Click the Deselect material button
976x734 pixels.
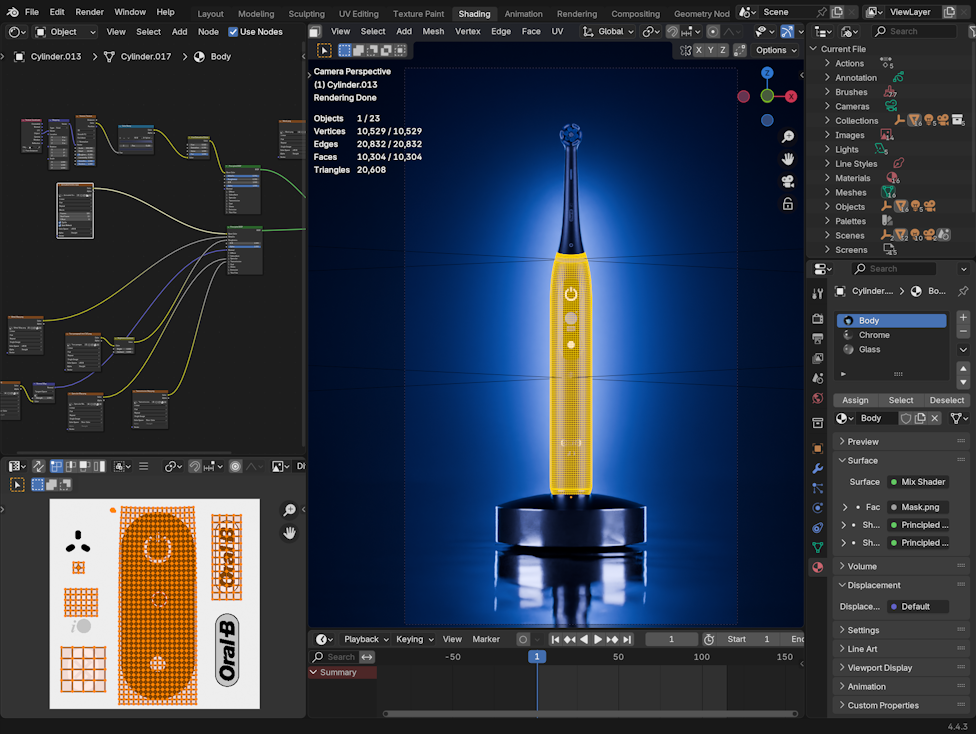point(946,400)
